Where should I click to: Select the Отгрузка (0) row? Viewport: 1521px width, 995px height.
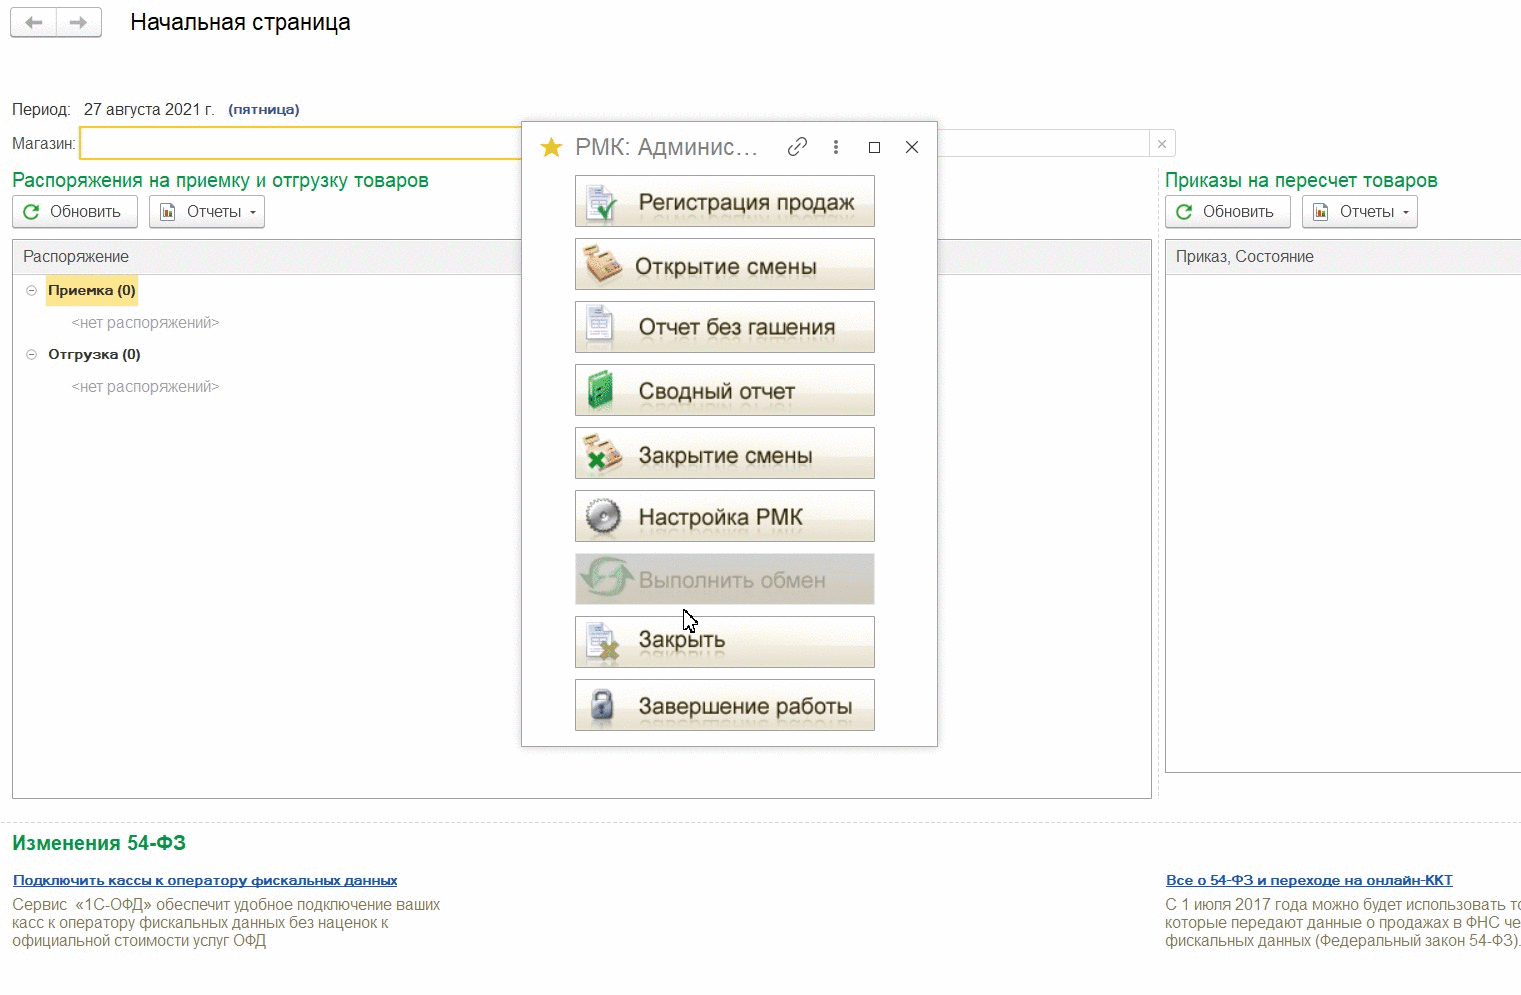[94, 355]
